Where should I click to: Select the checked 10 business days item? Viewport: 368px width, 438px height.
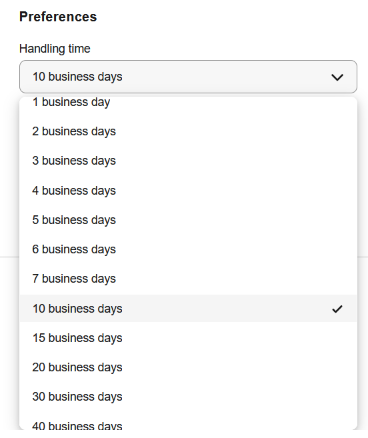click(x=188, y=308)
